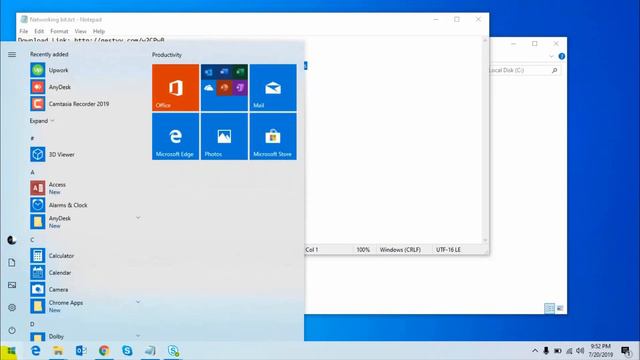Click the Office tile
The width and height of the screenshot is (640, 360).
[x=176, y=87]
